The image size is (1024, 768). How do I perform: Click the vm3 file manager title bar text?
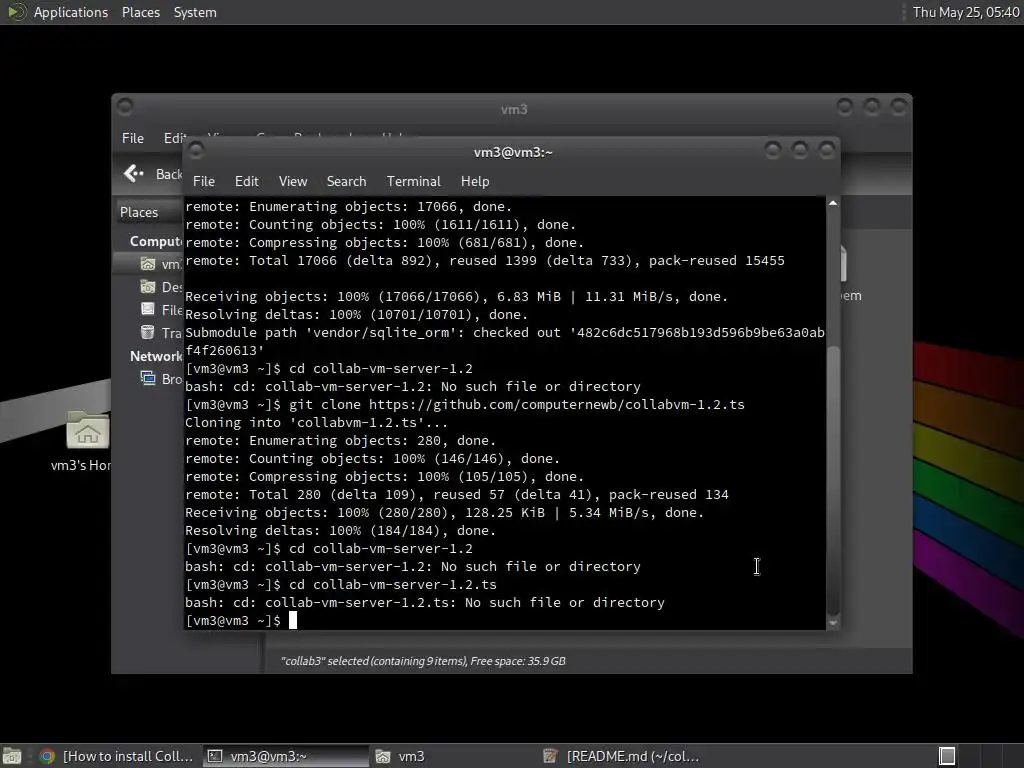pos(514,109)
